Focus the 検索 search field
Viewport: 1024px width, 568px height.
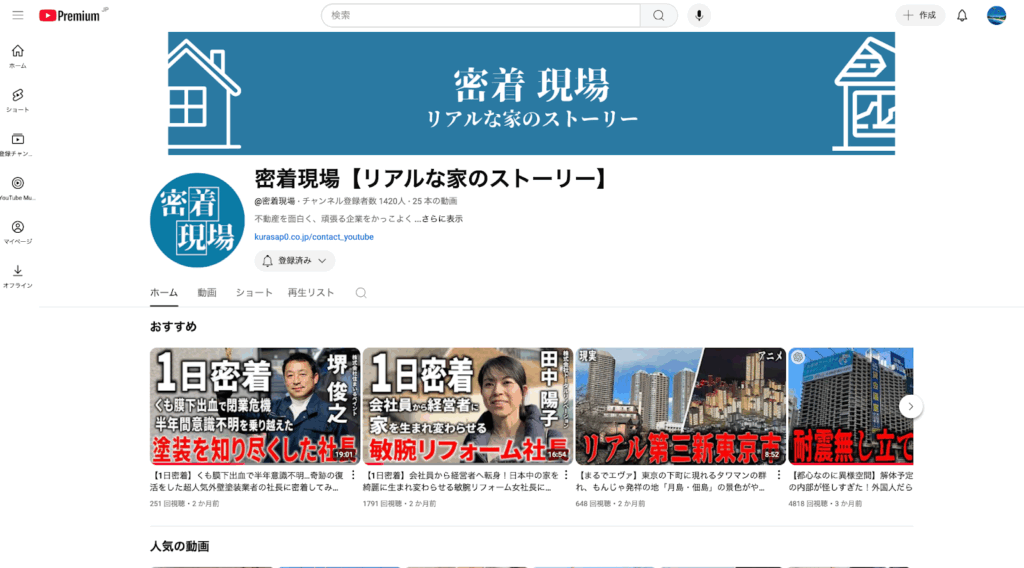point(481,16)
